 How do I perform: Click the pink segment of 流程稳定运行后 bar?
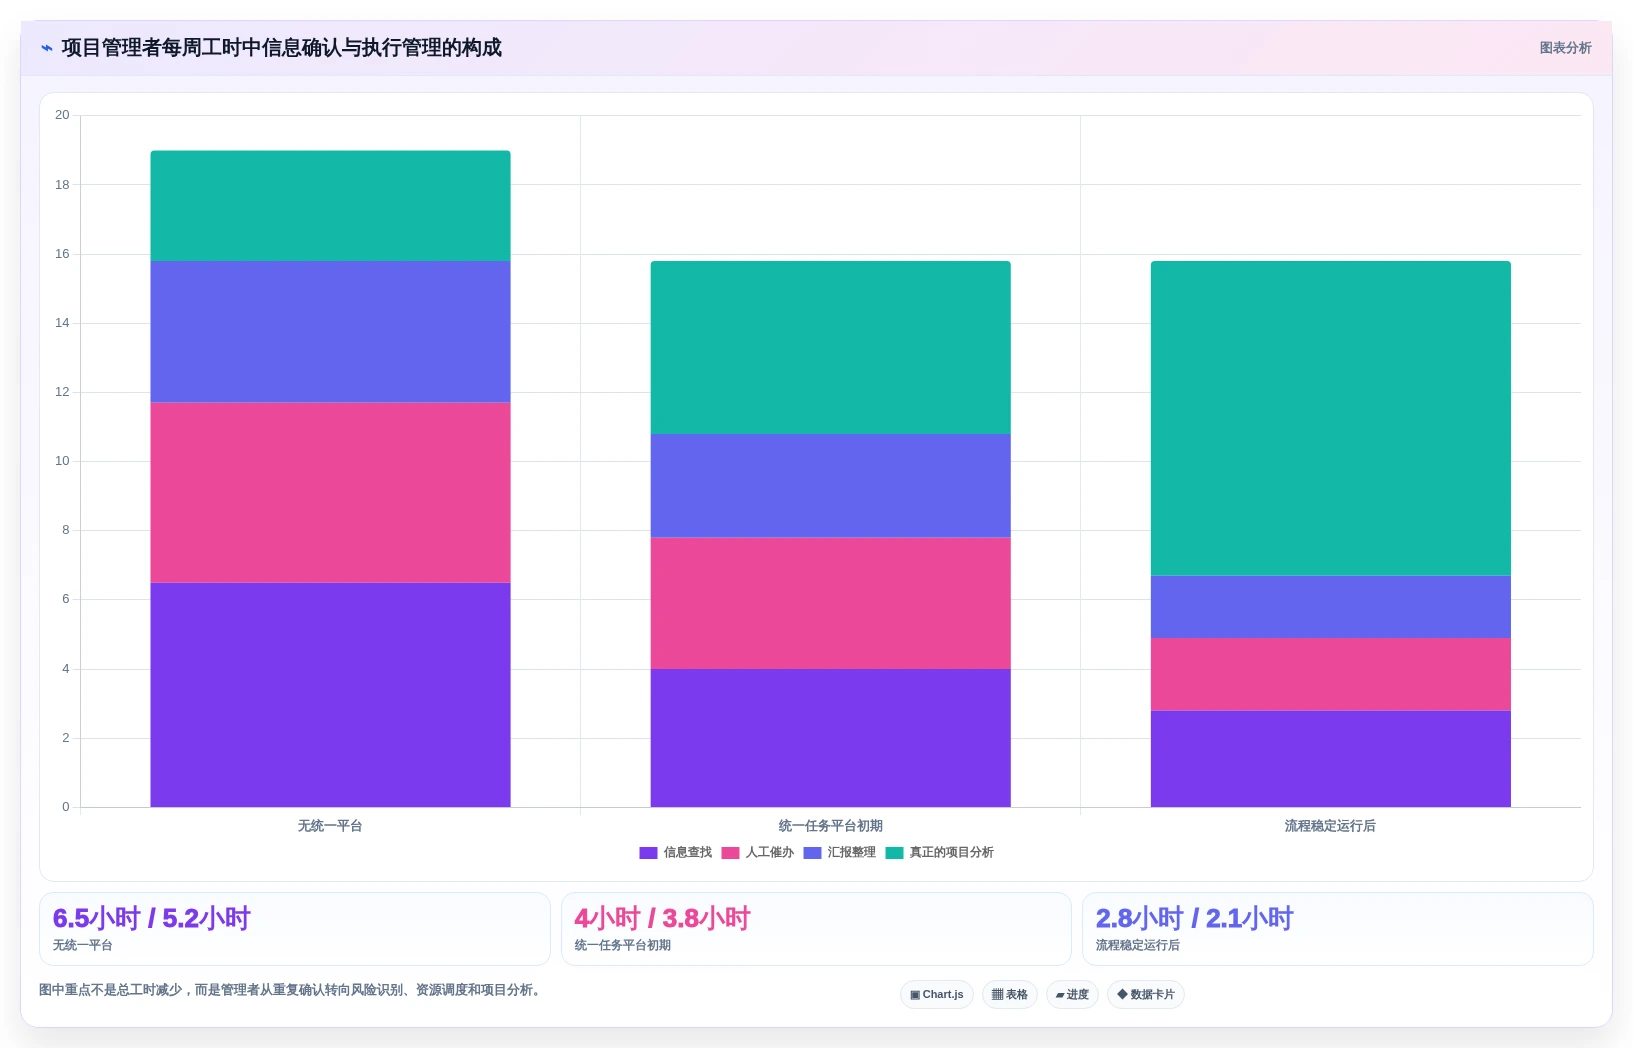(1330, 674)
